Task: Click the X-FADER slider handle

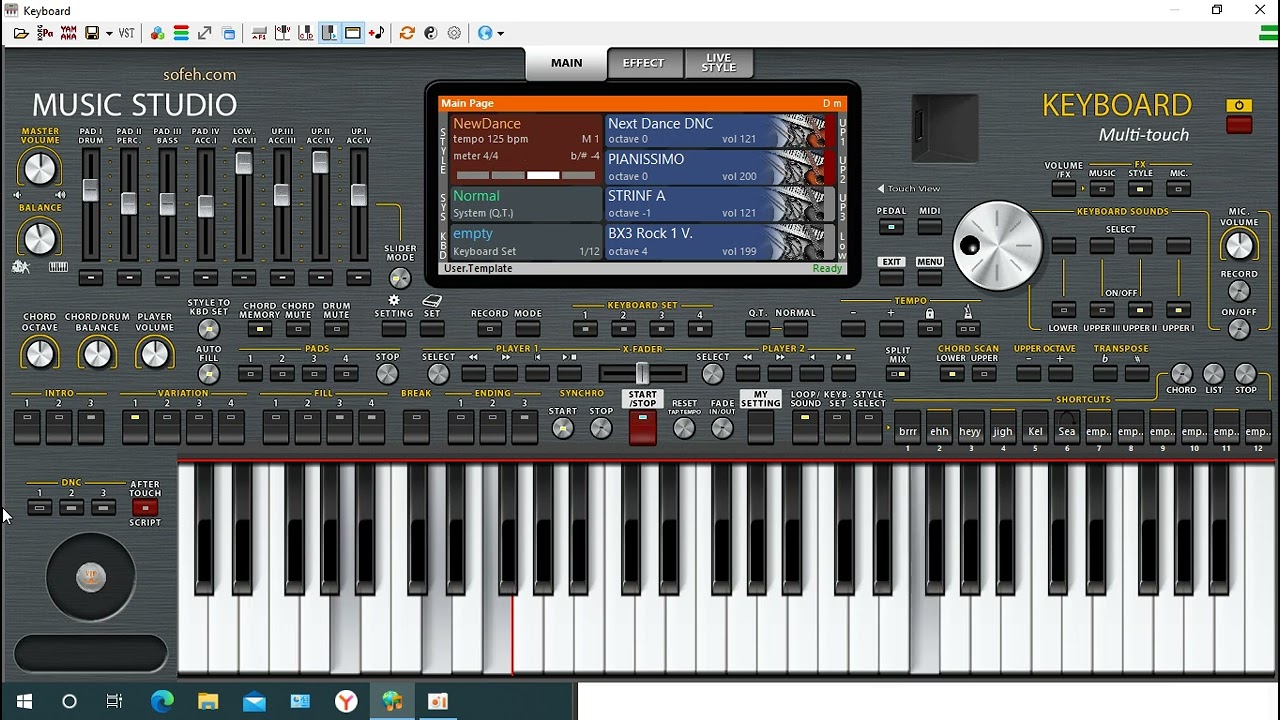Action: [x=642, y=374]
